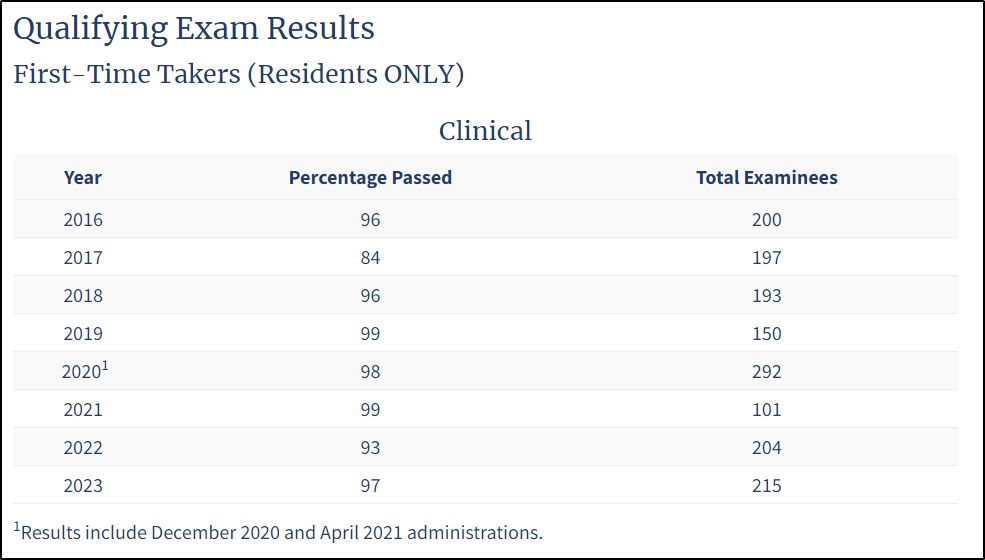Select the 215 total examinees value

point(767,486)
